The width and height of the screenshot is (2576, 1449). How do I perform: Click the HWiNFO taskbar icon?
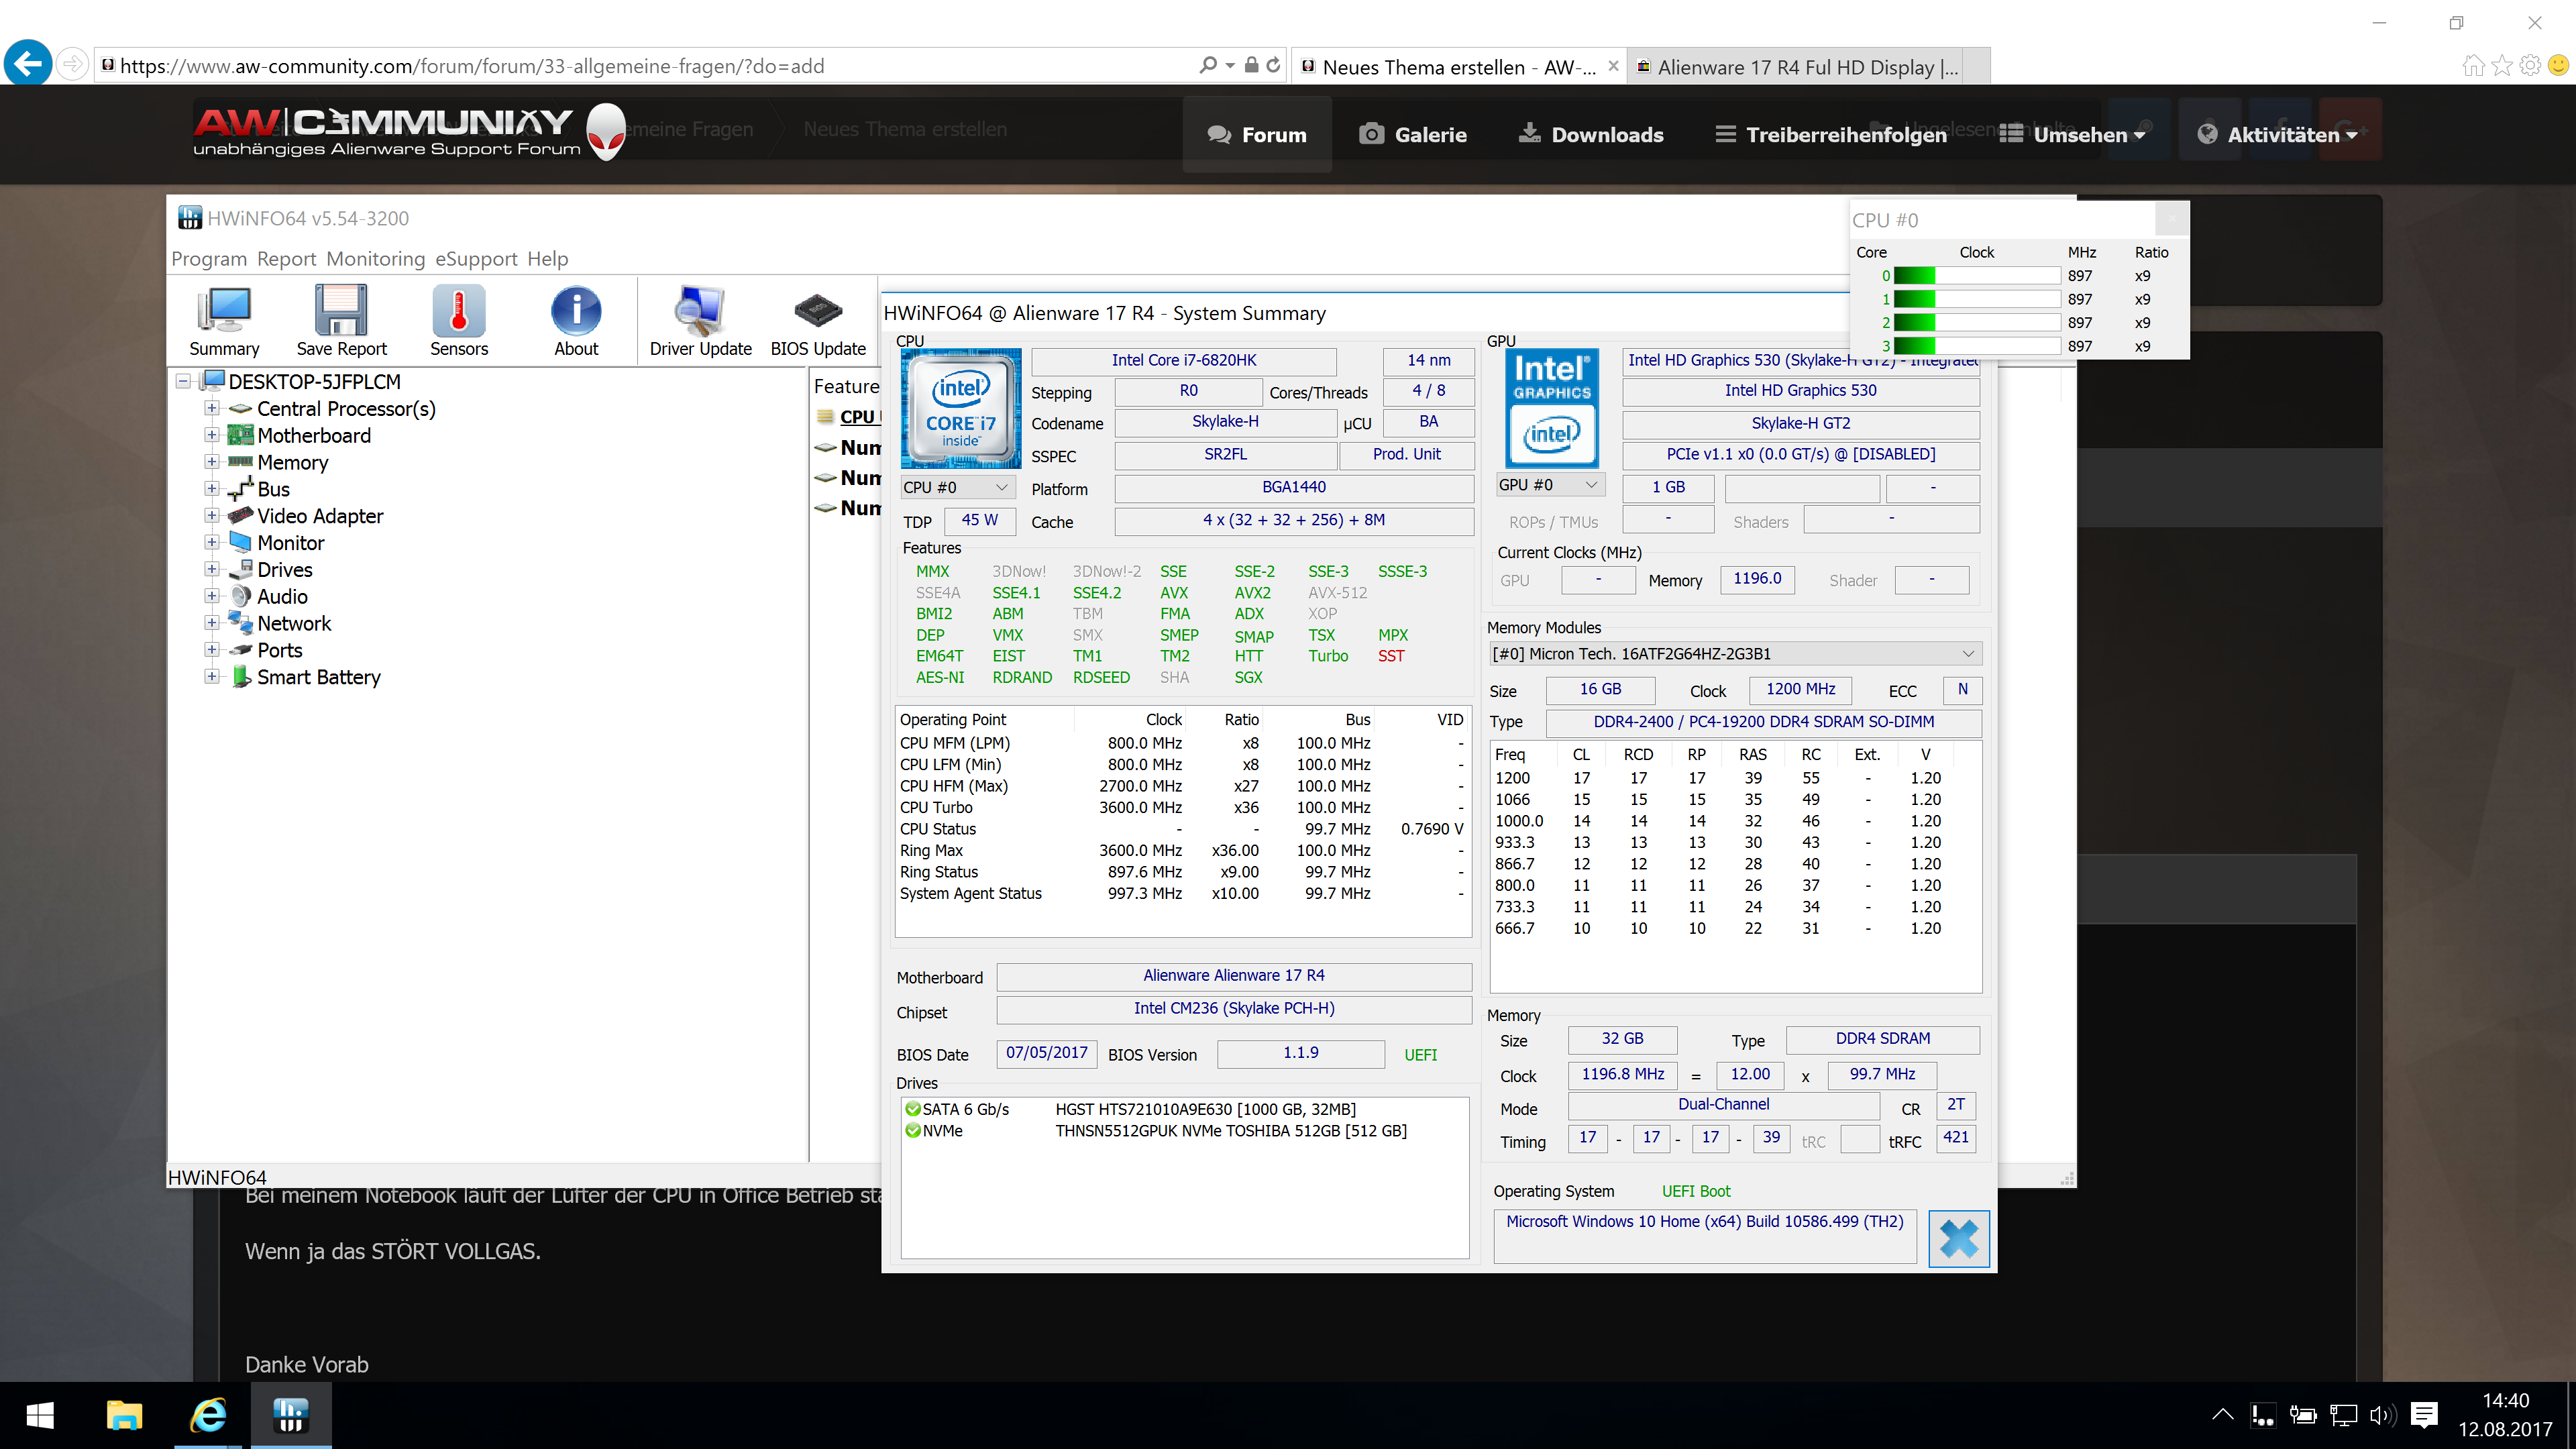point(290,1415)
